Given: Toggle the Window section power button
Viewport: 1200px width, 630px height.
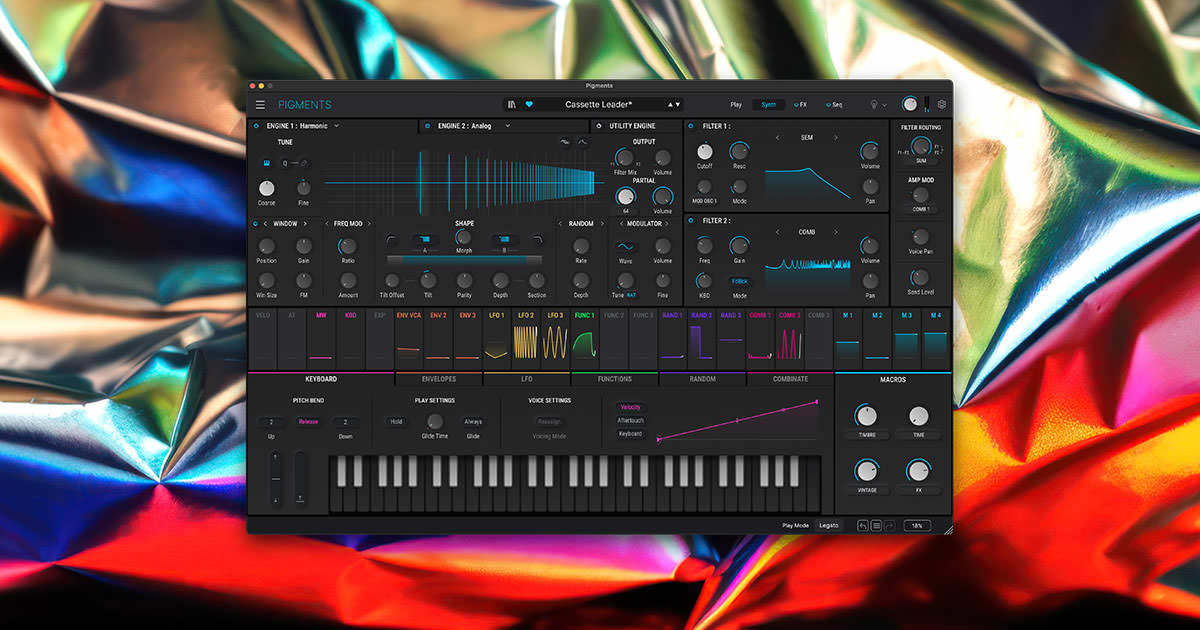Looking at the screenshot, I should [255, 224].
